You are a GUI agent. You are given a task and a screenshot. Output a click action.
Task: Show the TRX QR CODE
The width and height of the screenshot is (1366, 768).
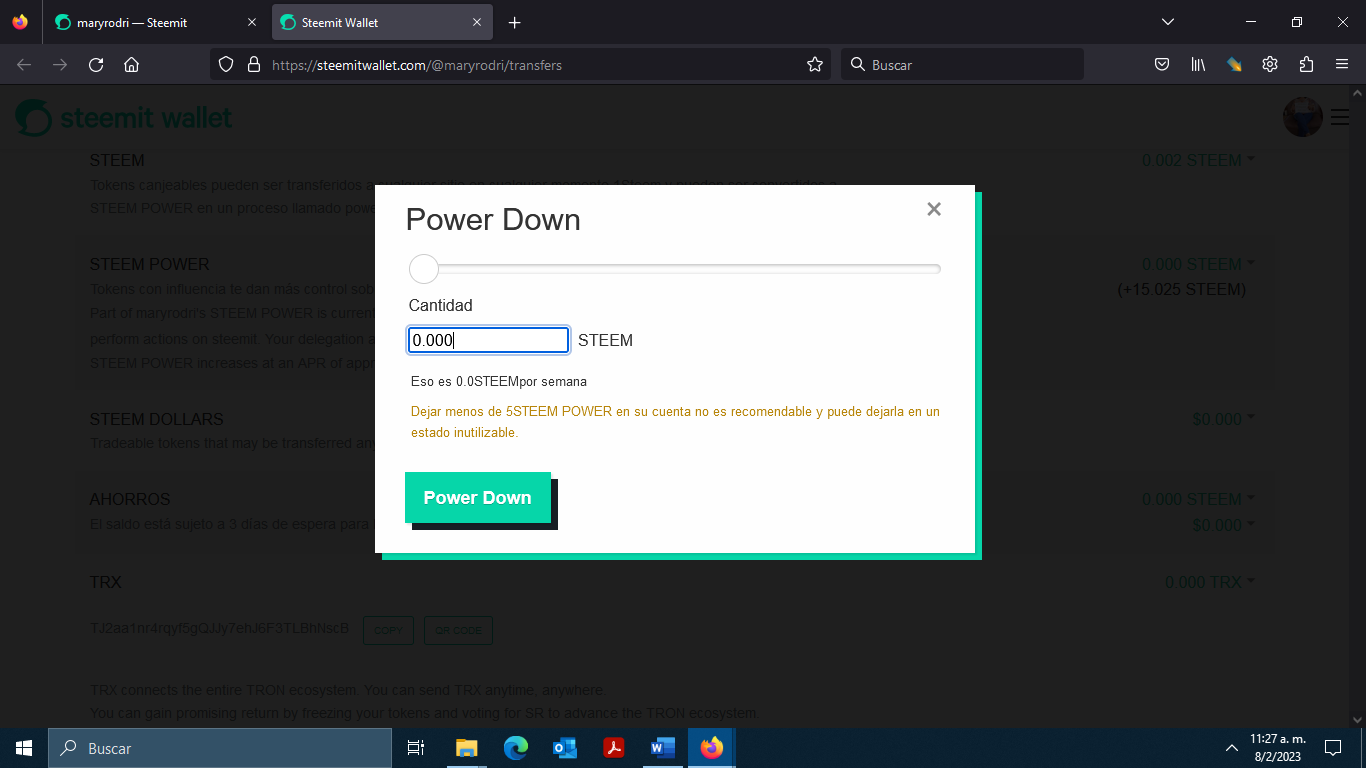click(458, 630)
